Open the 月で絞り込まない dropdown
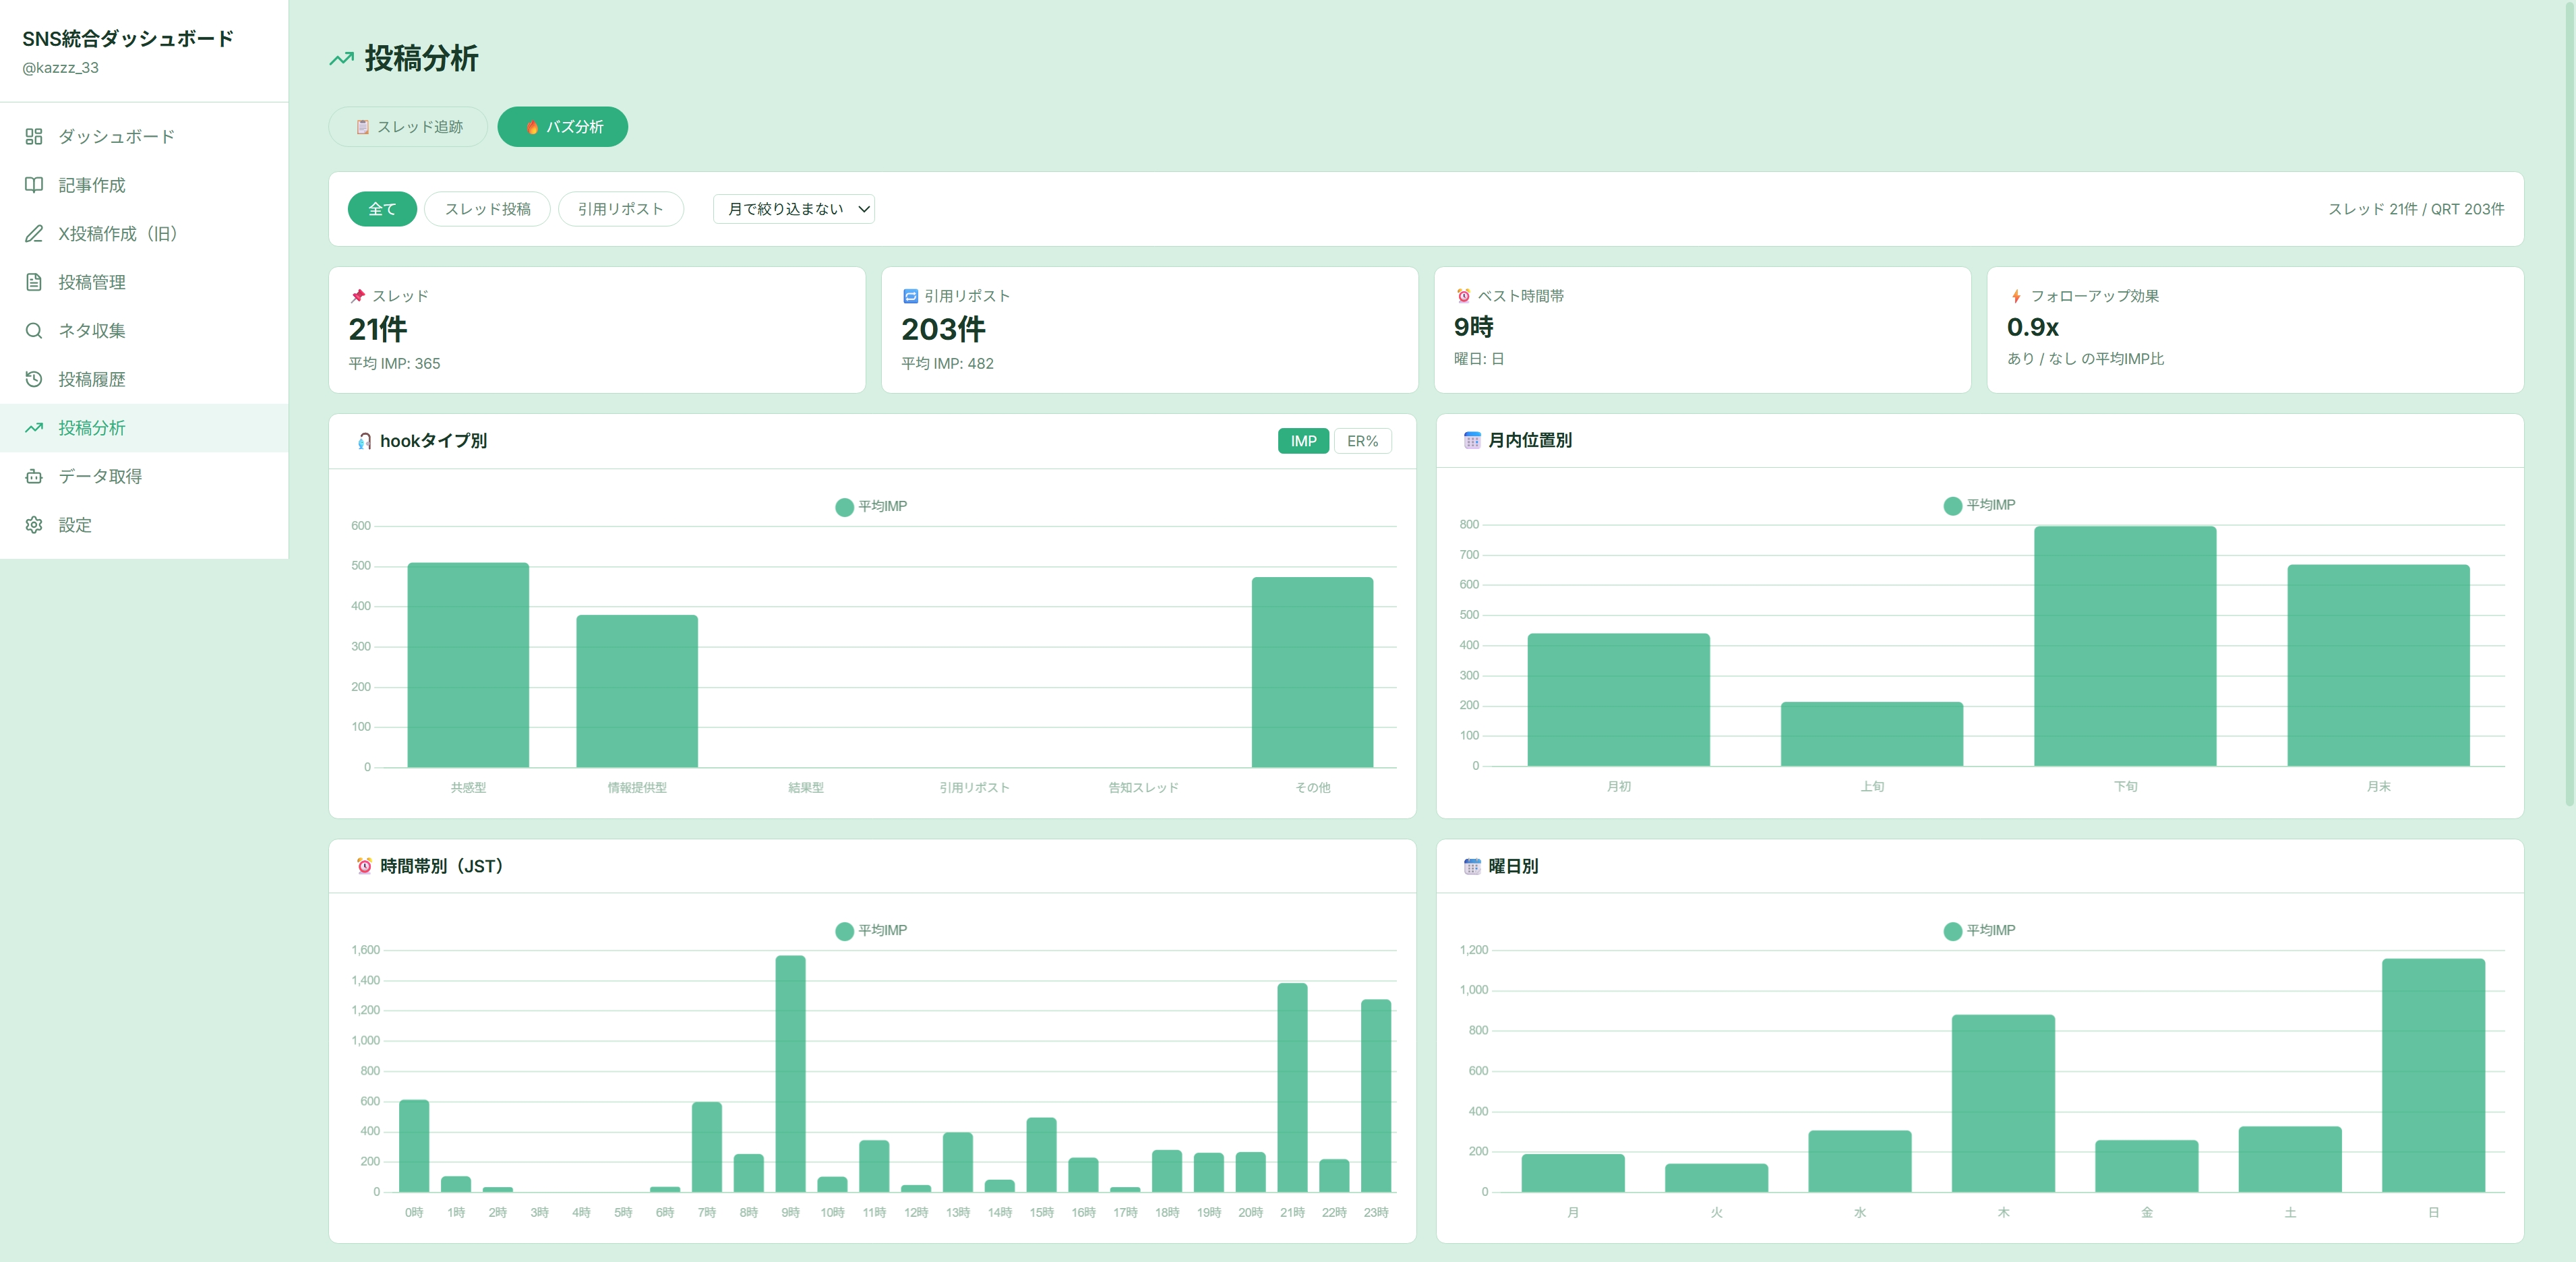Viewport: 2576px width, 1262px height. point(794,209)
